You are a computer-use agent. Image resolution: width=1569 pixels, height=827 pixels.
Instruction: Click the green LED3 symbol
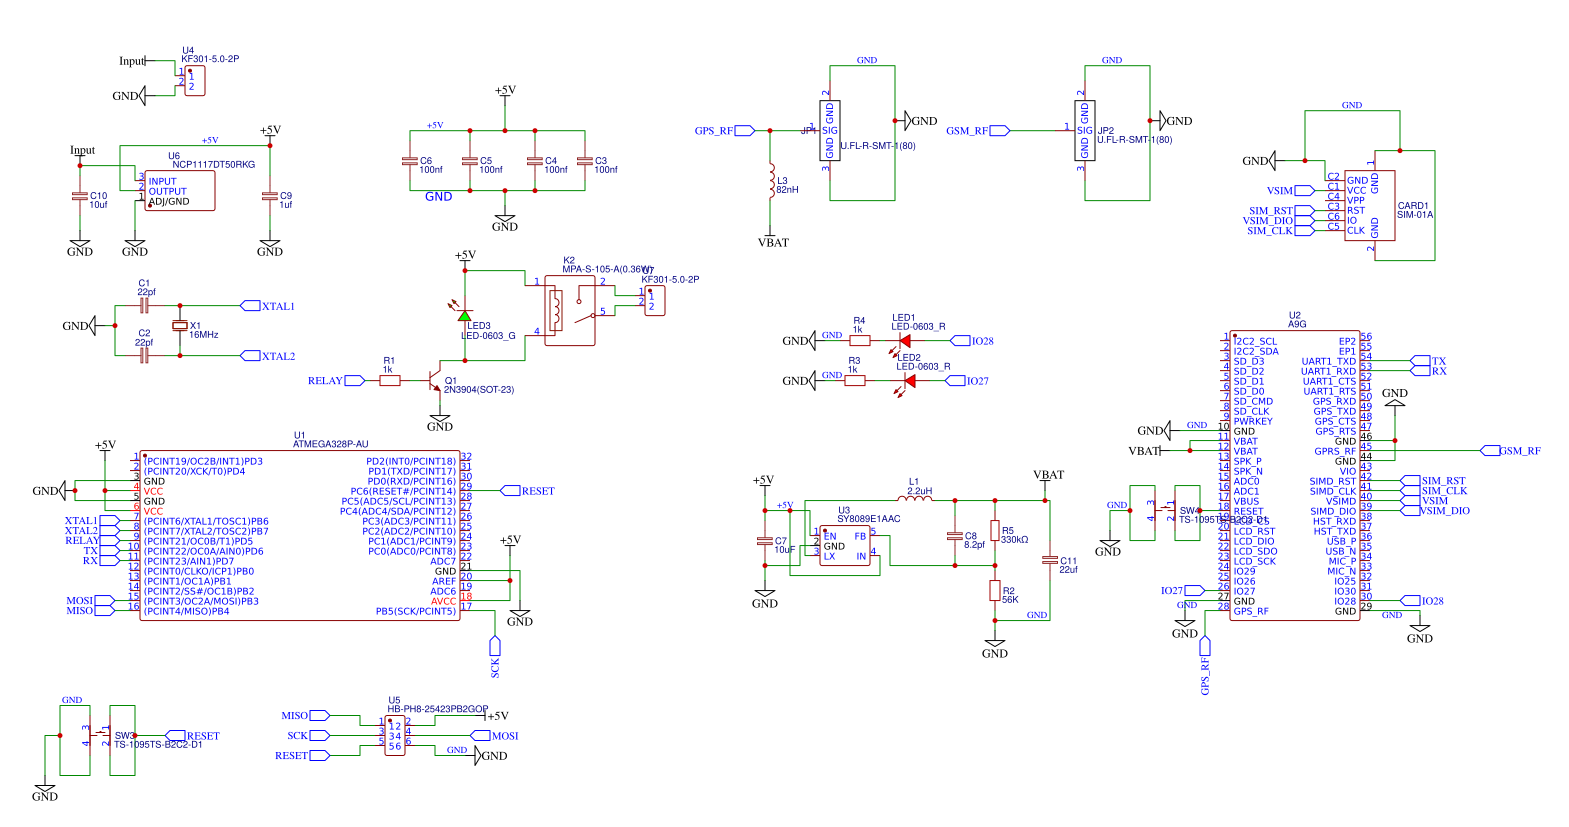pyautogui.click(x=465, y=315)
